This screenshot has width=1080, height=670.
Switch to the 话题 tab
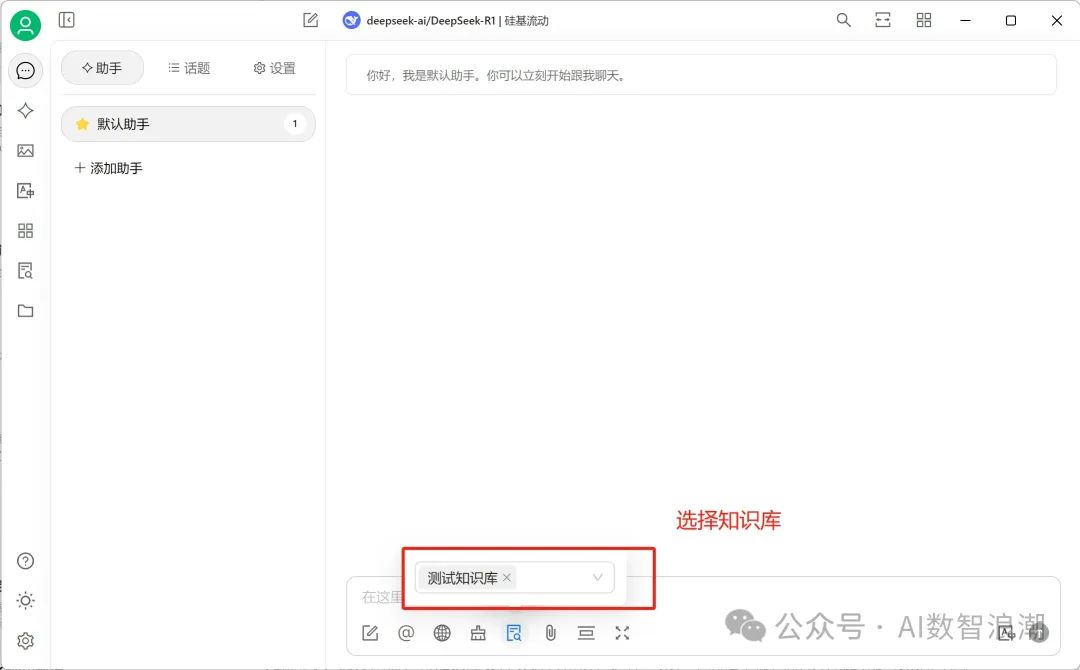click(189, 68)
